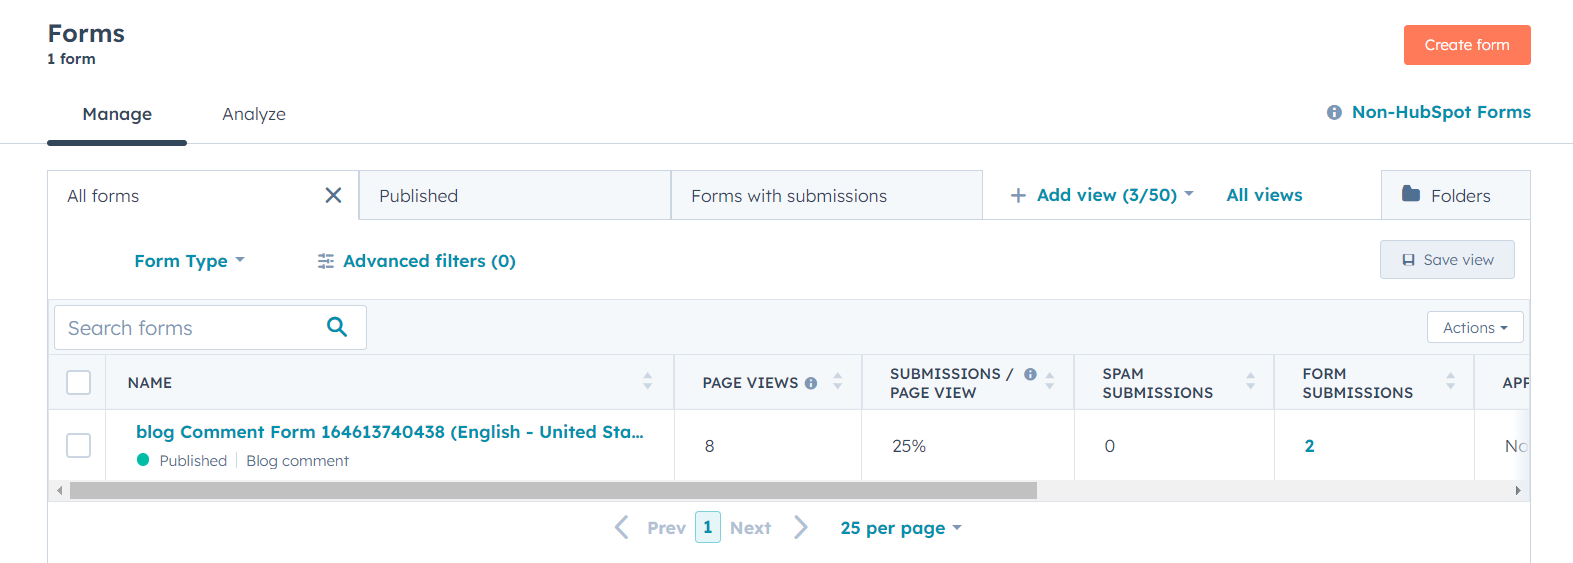Screen dimensions: 1573x563
Task: Open the Add view dropdown
Action: pos(1103,195)
